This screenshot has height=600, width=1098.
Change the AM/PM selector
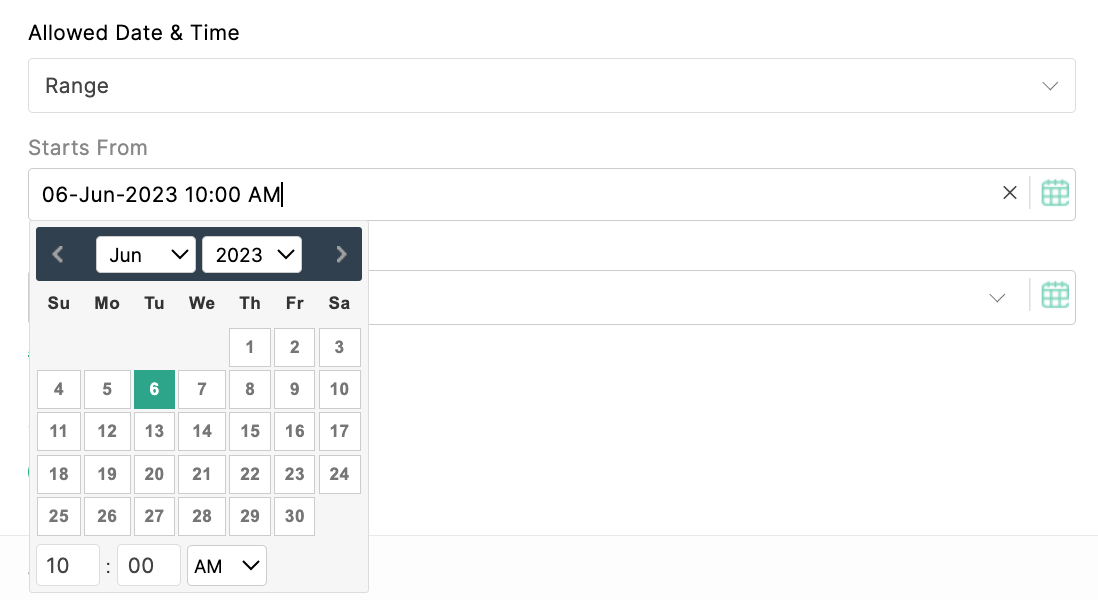227,566
